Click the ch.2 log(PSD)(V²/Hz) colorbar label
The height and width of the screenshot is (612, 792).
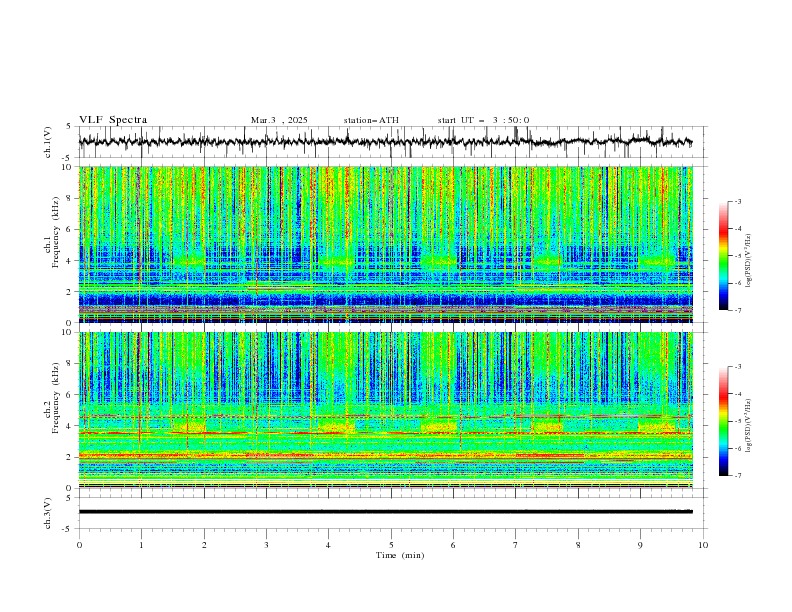[x=750, y=425]
